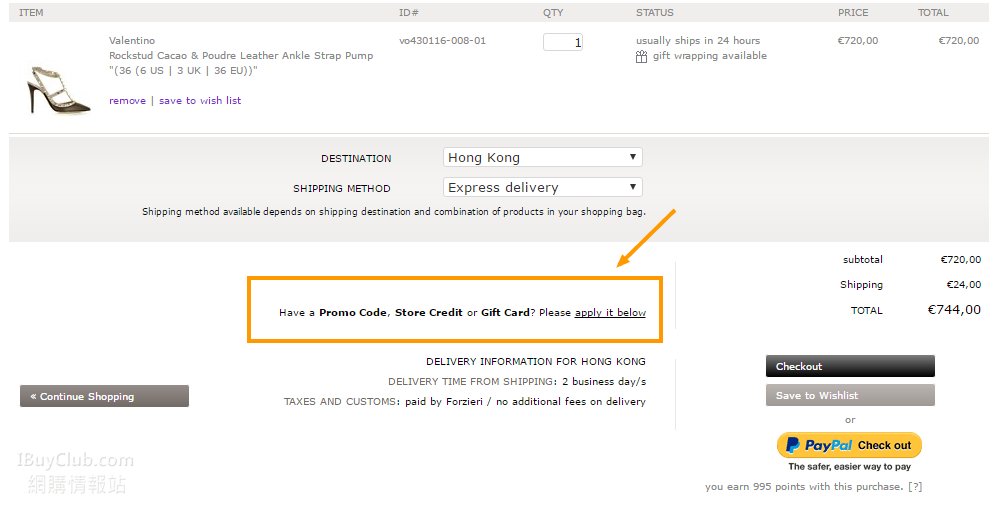Click the Save to Wishlist button
The width and height of the screenshot is (997, 512).
click(850, 395)
